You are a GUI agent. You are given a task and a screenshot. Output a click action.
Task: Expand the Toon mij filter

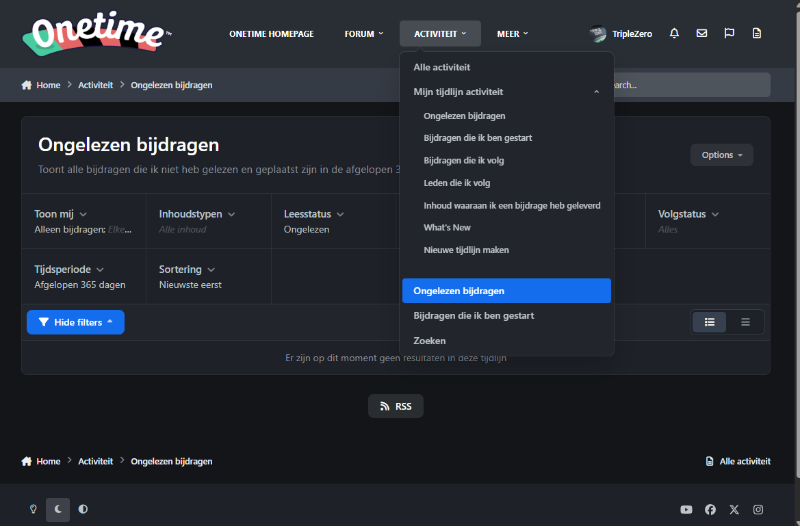(61, 214)
